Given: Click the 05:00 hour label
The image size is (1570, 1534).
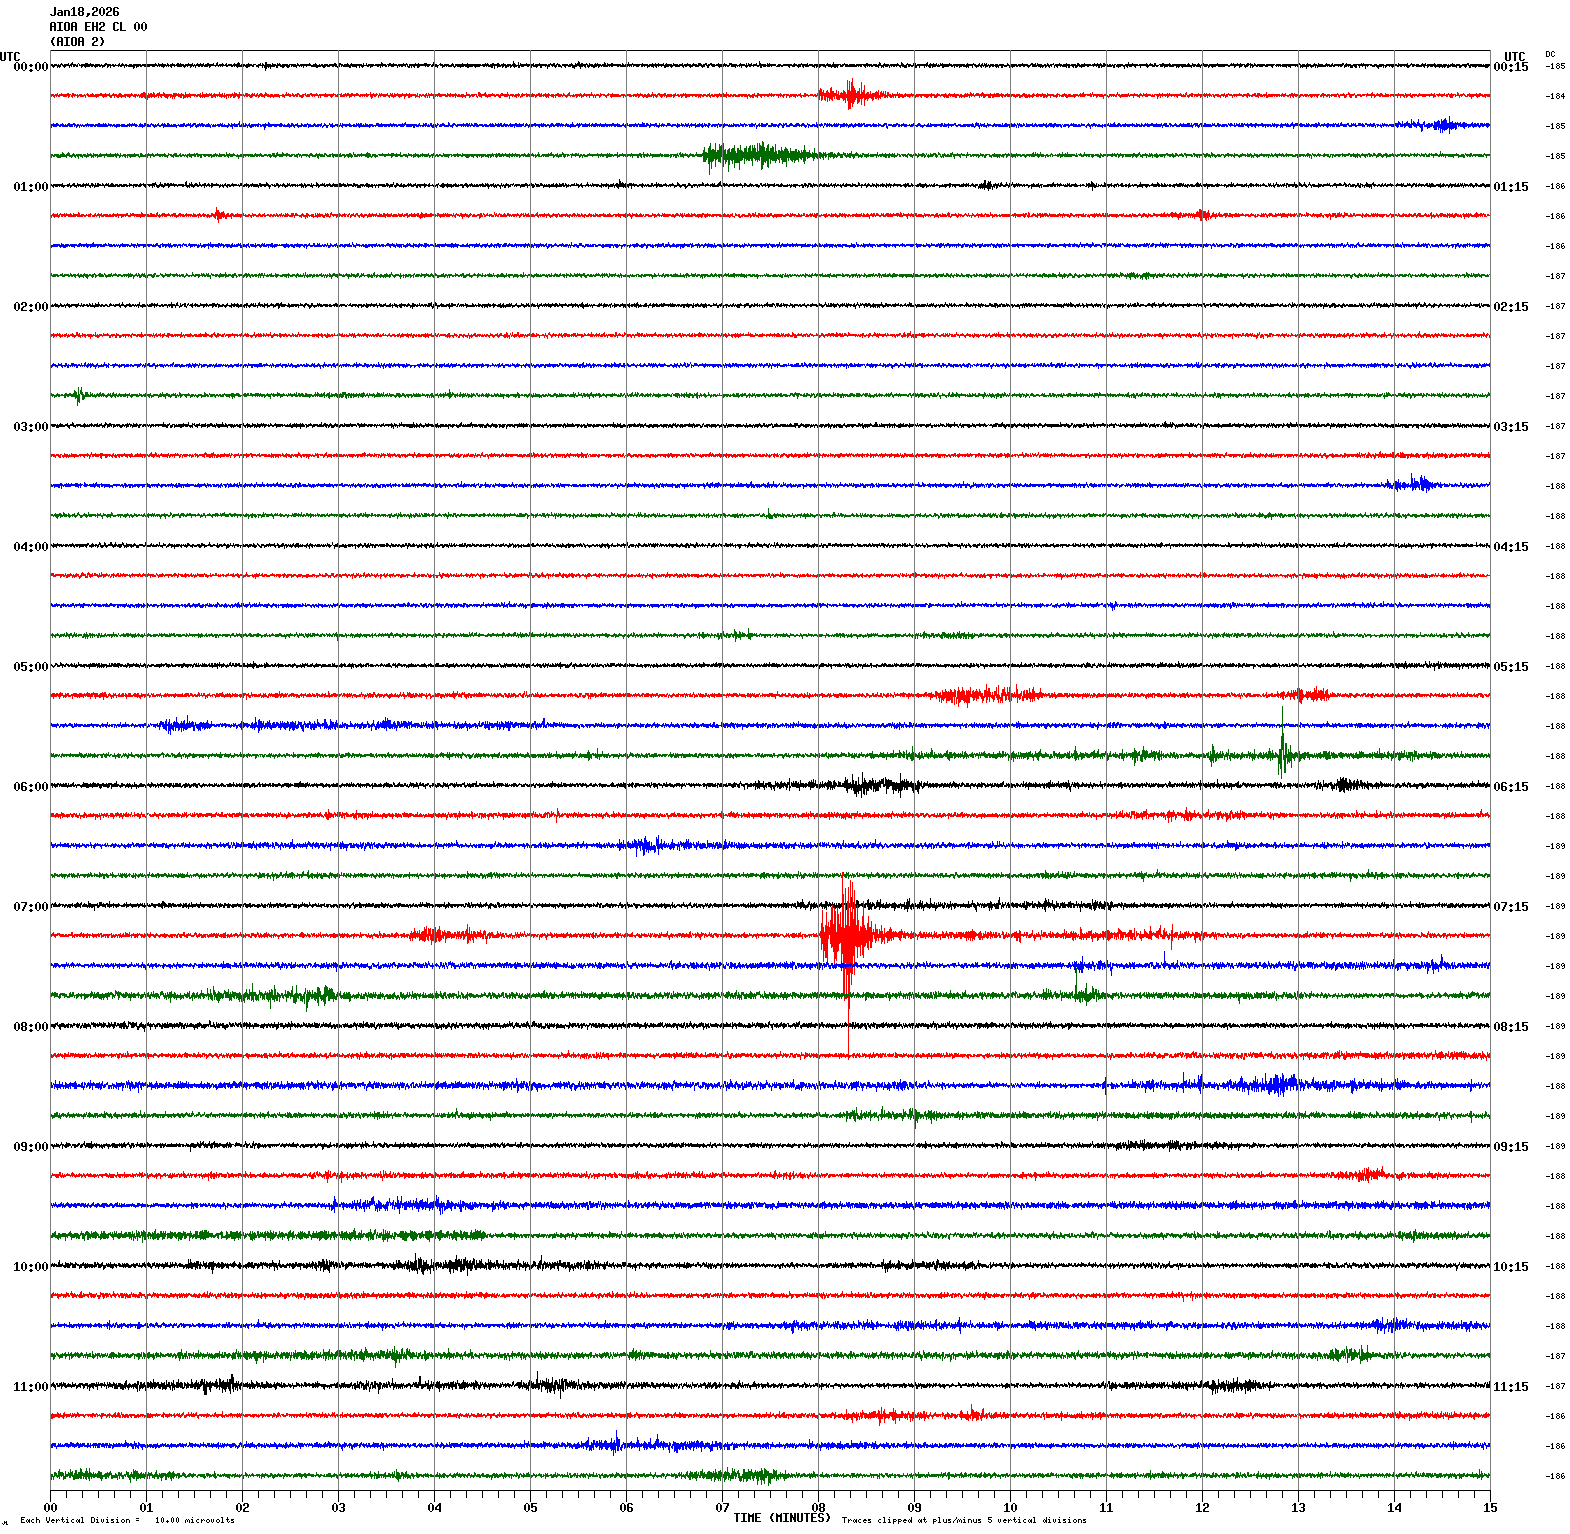Looking at the screenshot, I should coord(30,667).
